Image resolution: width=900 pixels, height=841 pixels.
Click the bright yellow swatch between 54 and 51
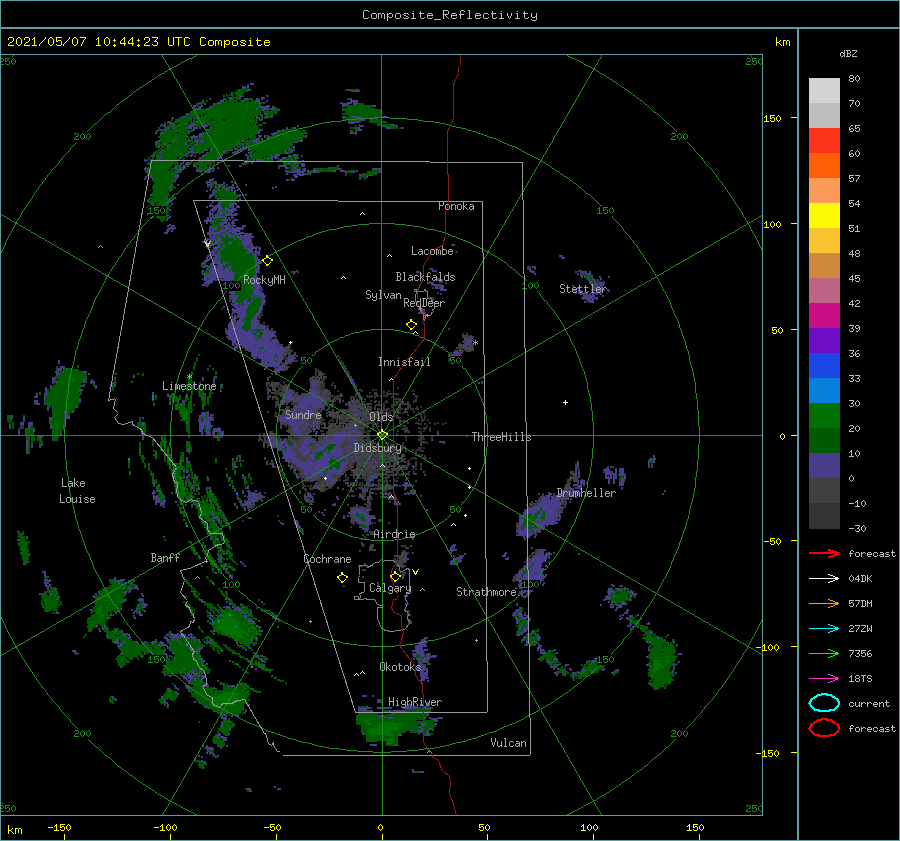[x=824, y=215]
